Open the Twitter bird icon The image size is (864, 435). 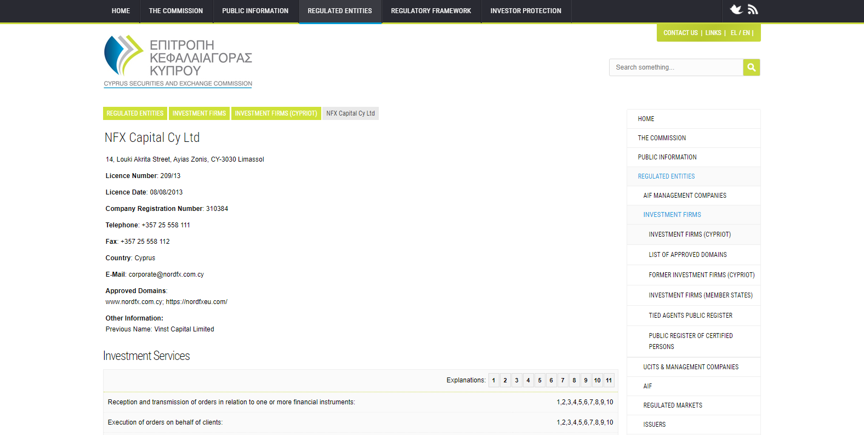click(x=736, y=9)
